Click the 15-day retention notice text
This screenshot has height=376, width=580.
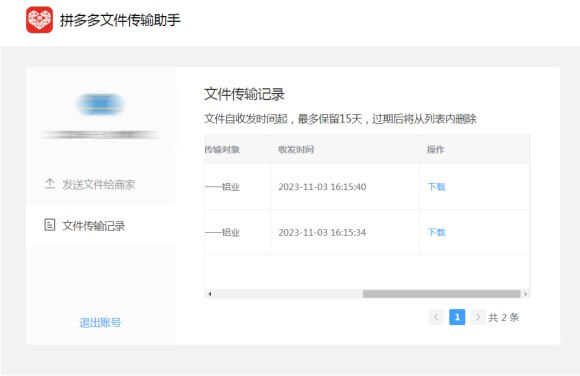(x=340, y=119)
